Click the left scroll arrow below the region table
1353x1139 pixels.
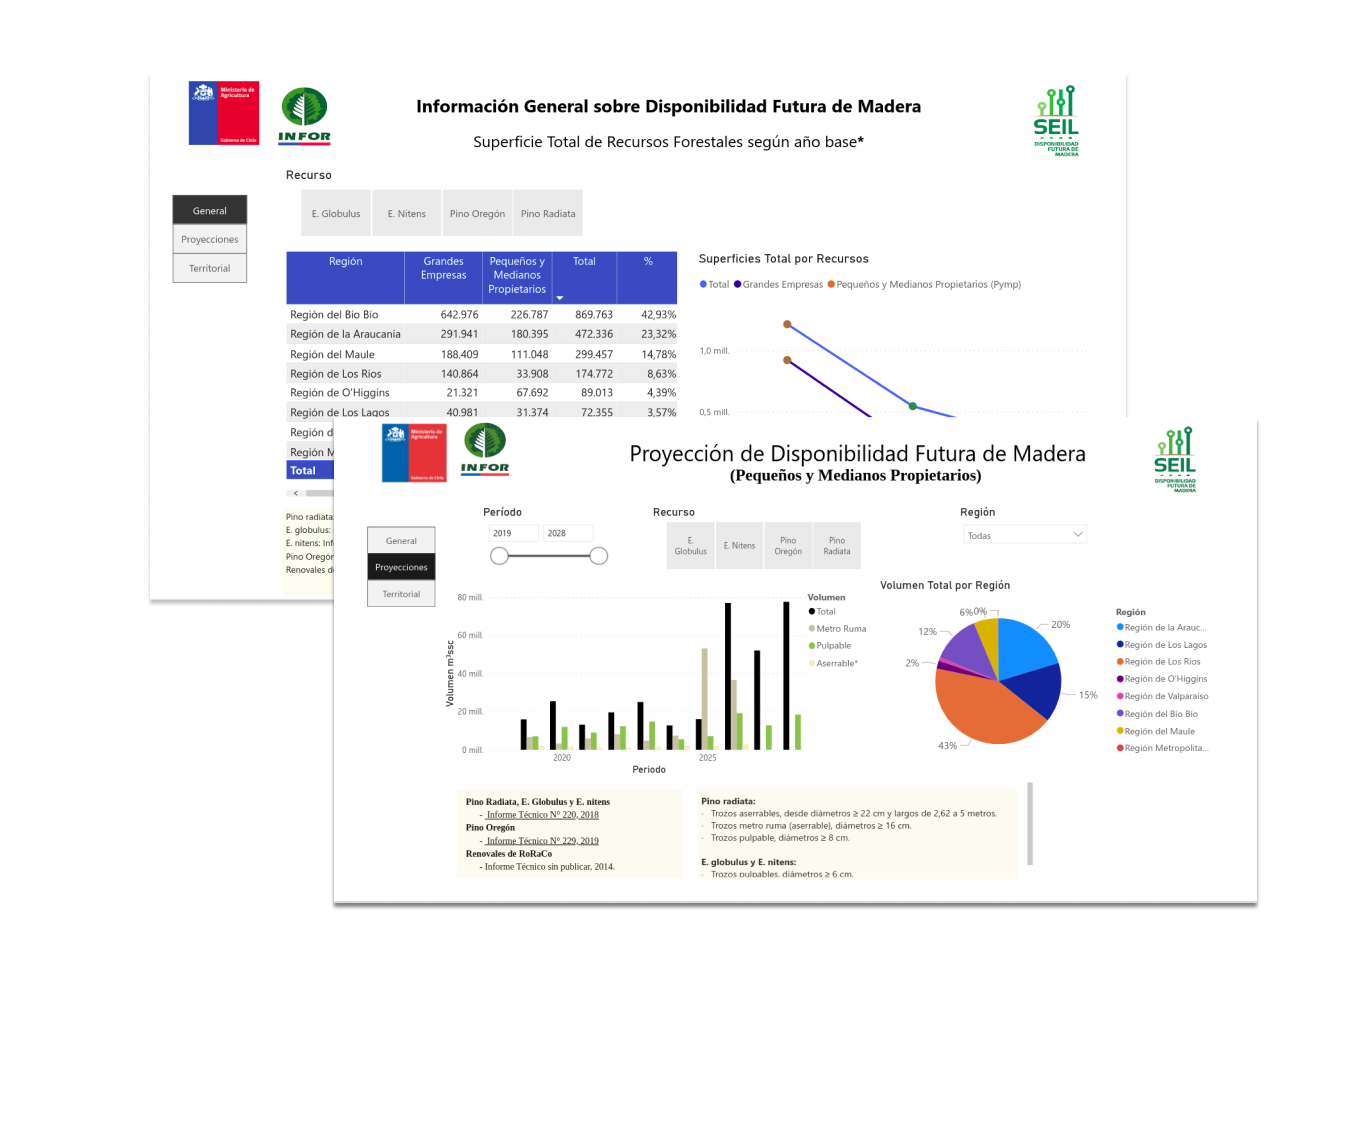pyautogui.click(x=295, y=493)
